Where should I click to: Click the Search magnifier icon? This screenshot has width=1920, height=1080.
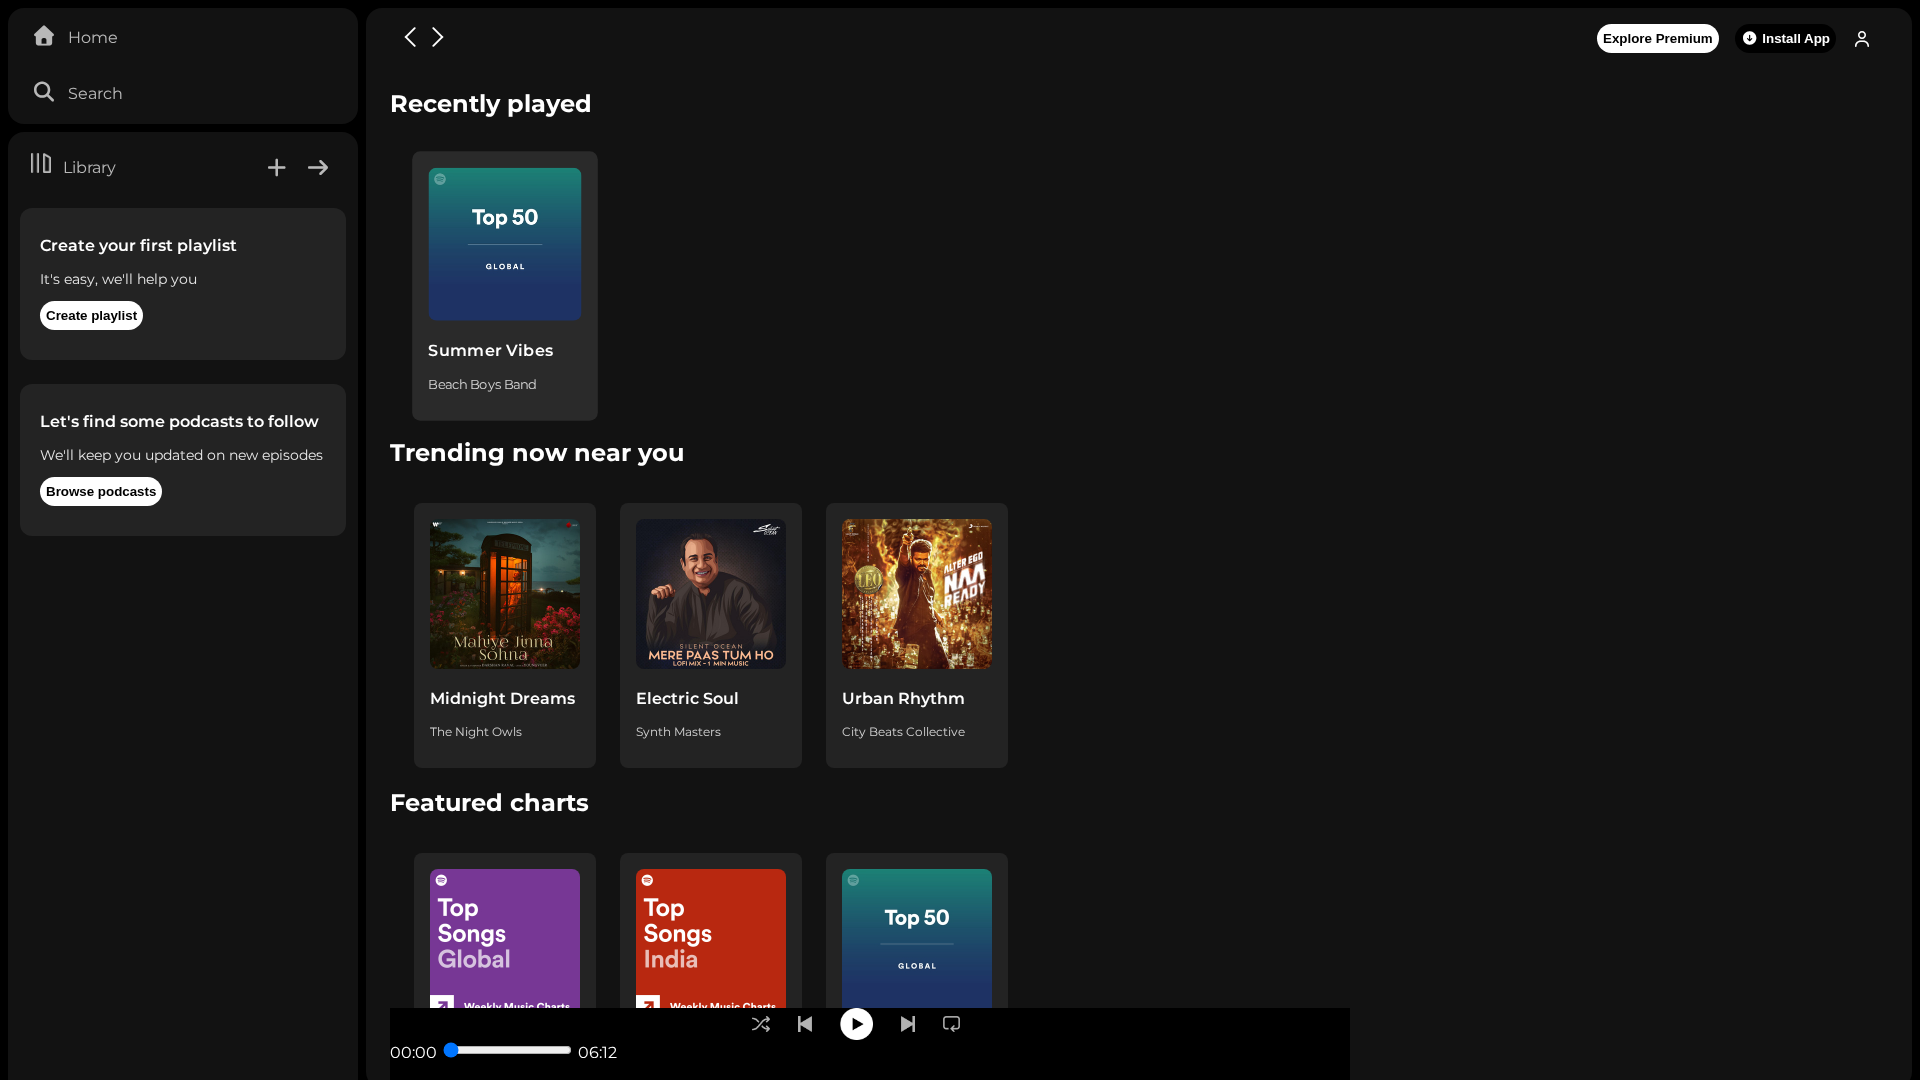(44, 92)
